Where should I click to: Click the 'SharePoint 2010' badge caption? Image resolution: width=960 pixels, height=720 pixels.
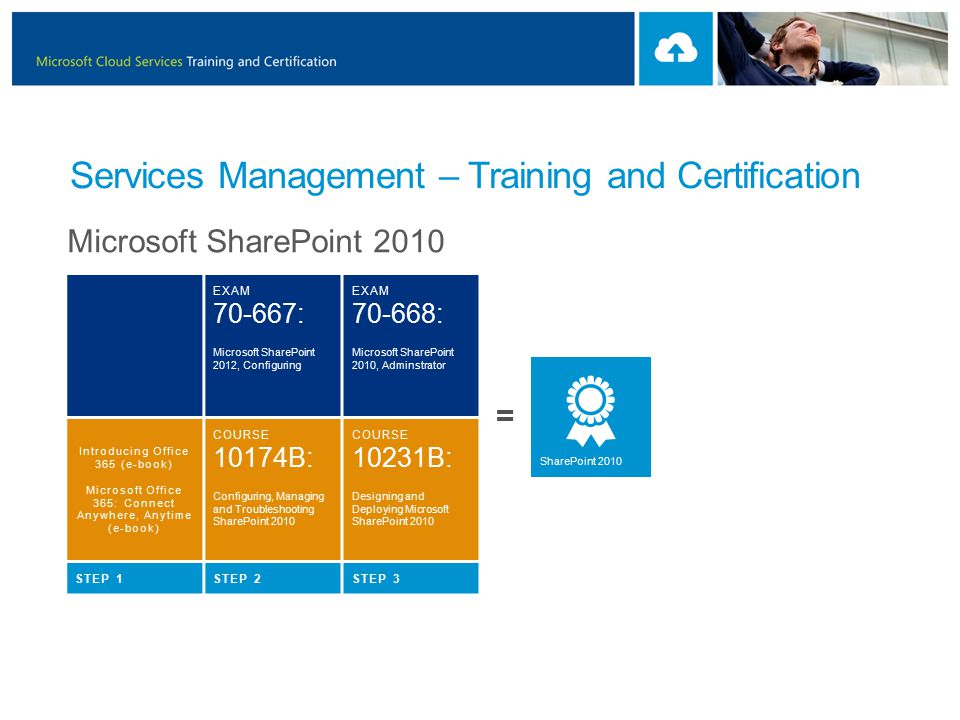tap(580, 461)
